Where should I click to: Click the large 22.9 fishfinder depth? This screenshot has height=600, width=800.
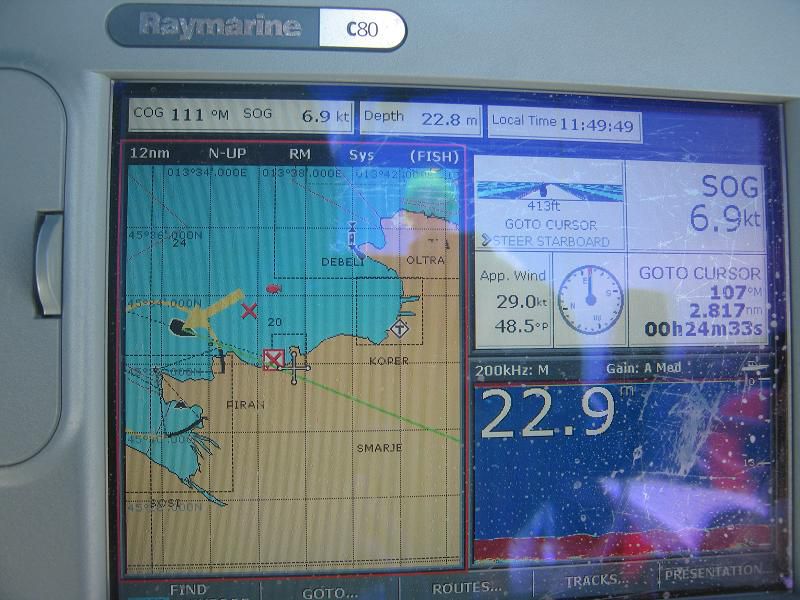pyautogui.click(x=548, y=412)
